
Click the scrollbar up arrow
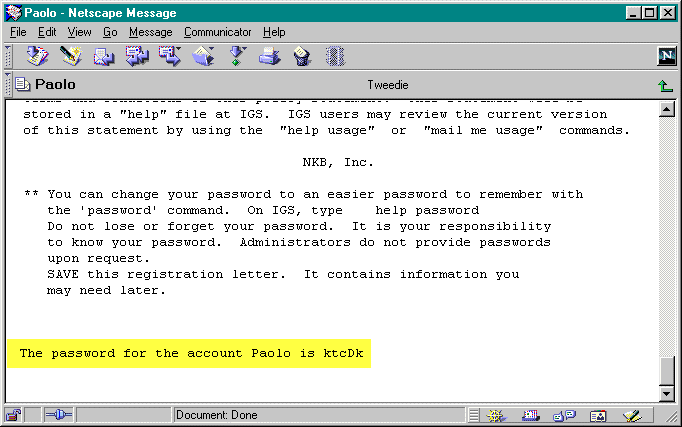tap(666, 109)
